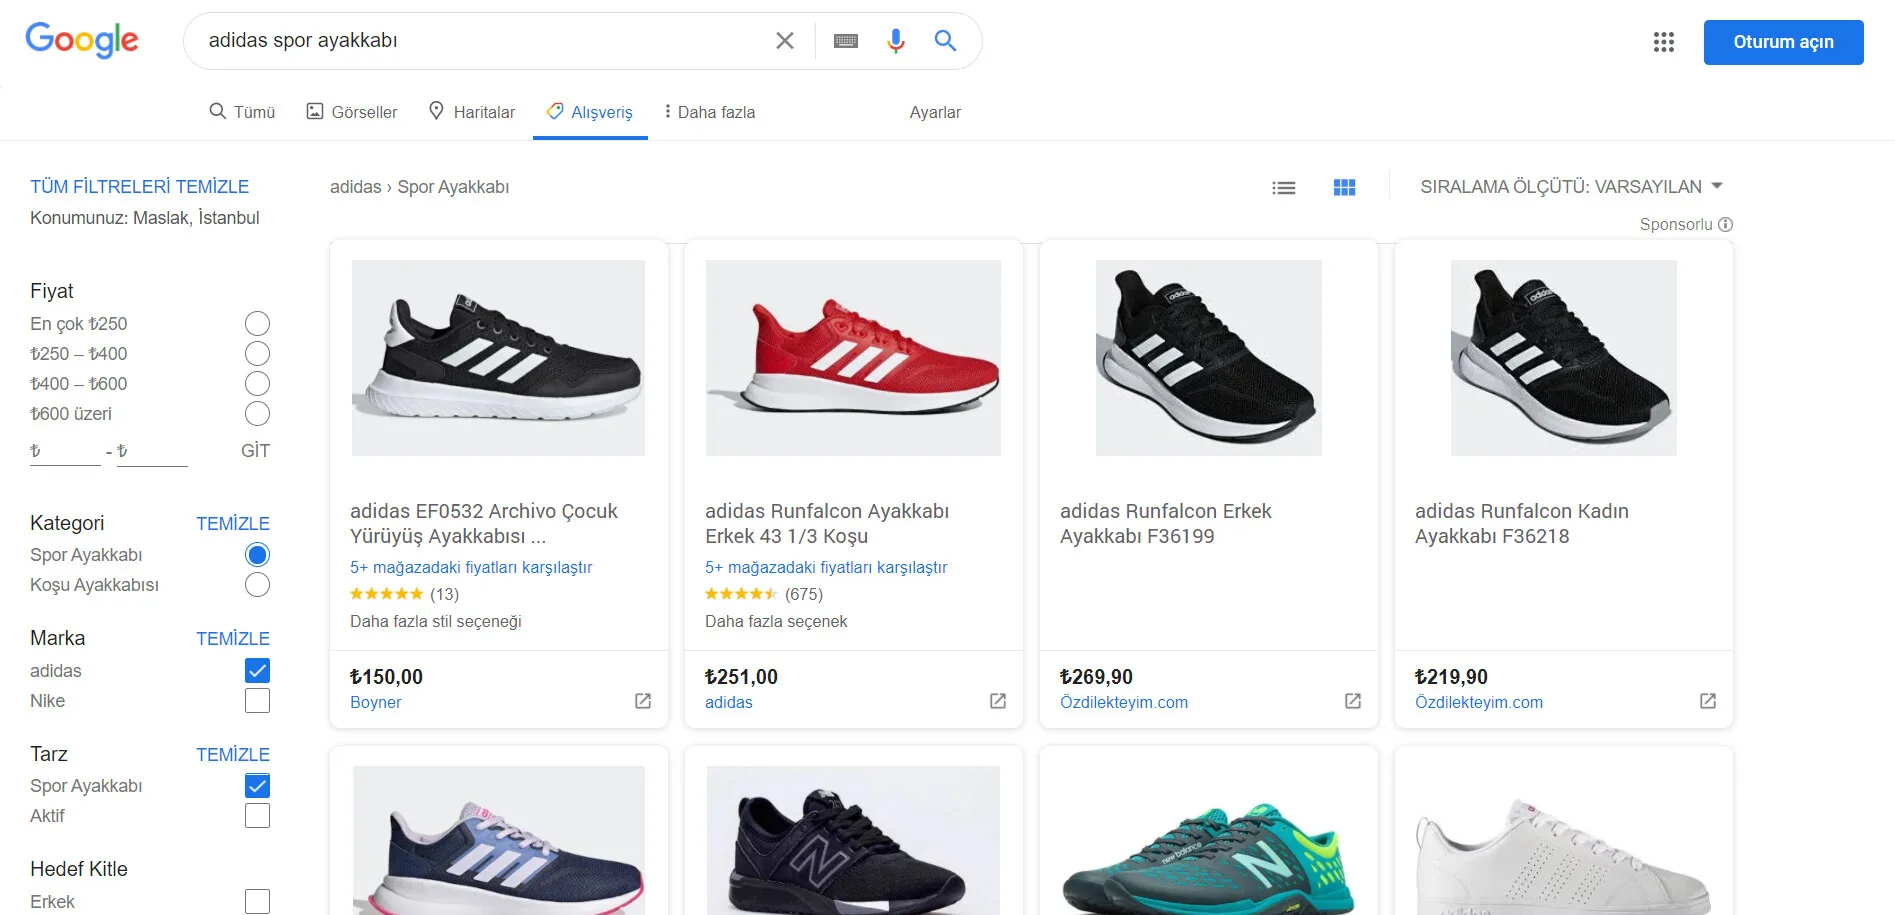This screenshot has height=915, width=1895.
Task: Click adidas store link under ₺251,00
Action: (729, 703)
